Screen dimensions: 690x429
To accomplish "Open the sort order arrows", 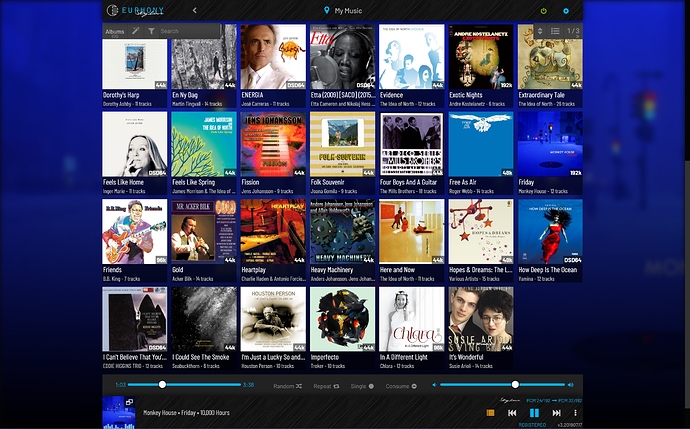I will [x=540, y=31].
